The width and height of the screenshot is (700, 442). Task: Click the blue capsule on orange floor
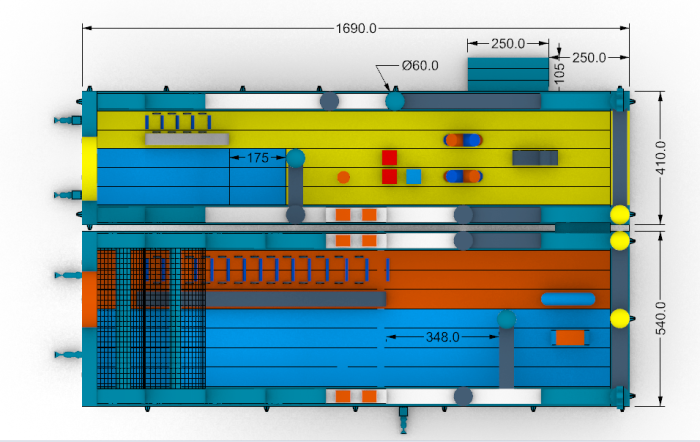coord(567,299)
